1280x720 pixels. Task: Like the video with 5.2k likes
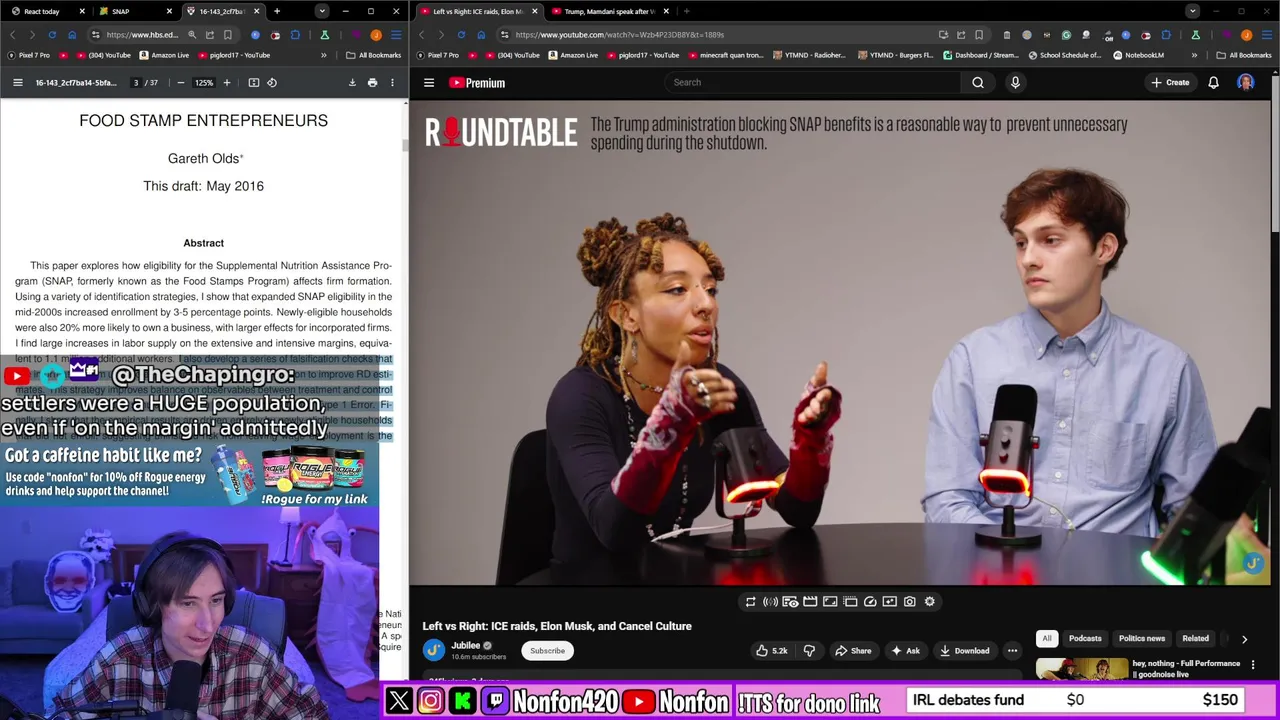[x=771, y=650]
